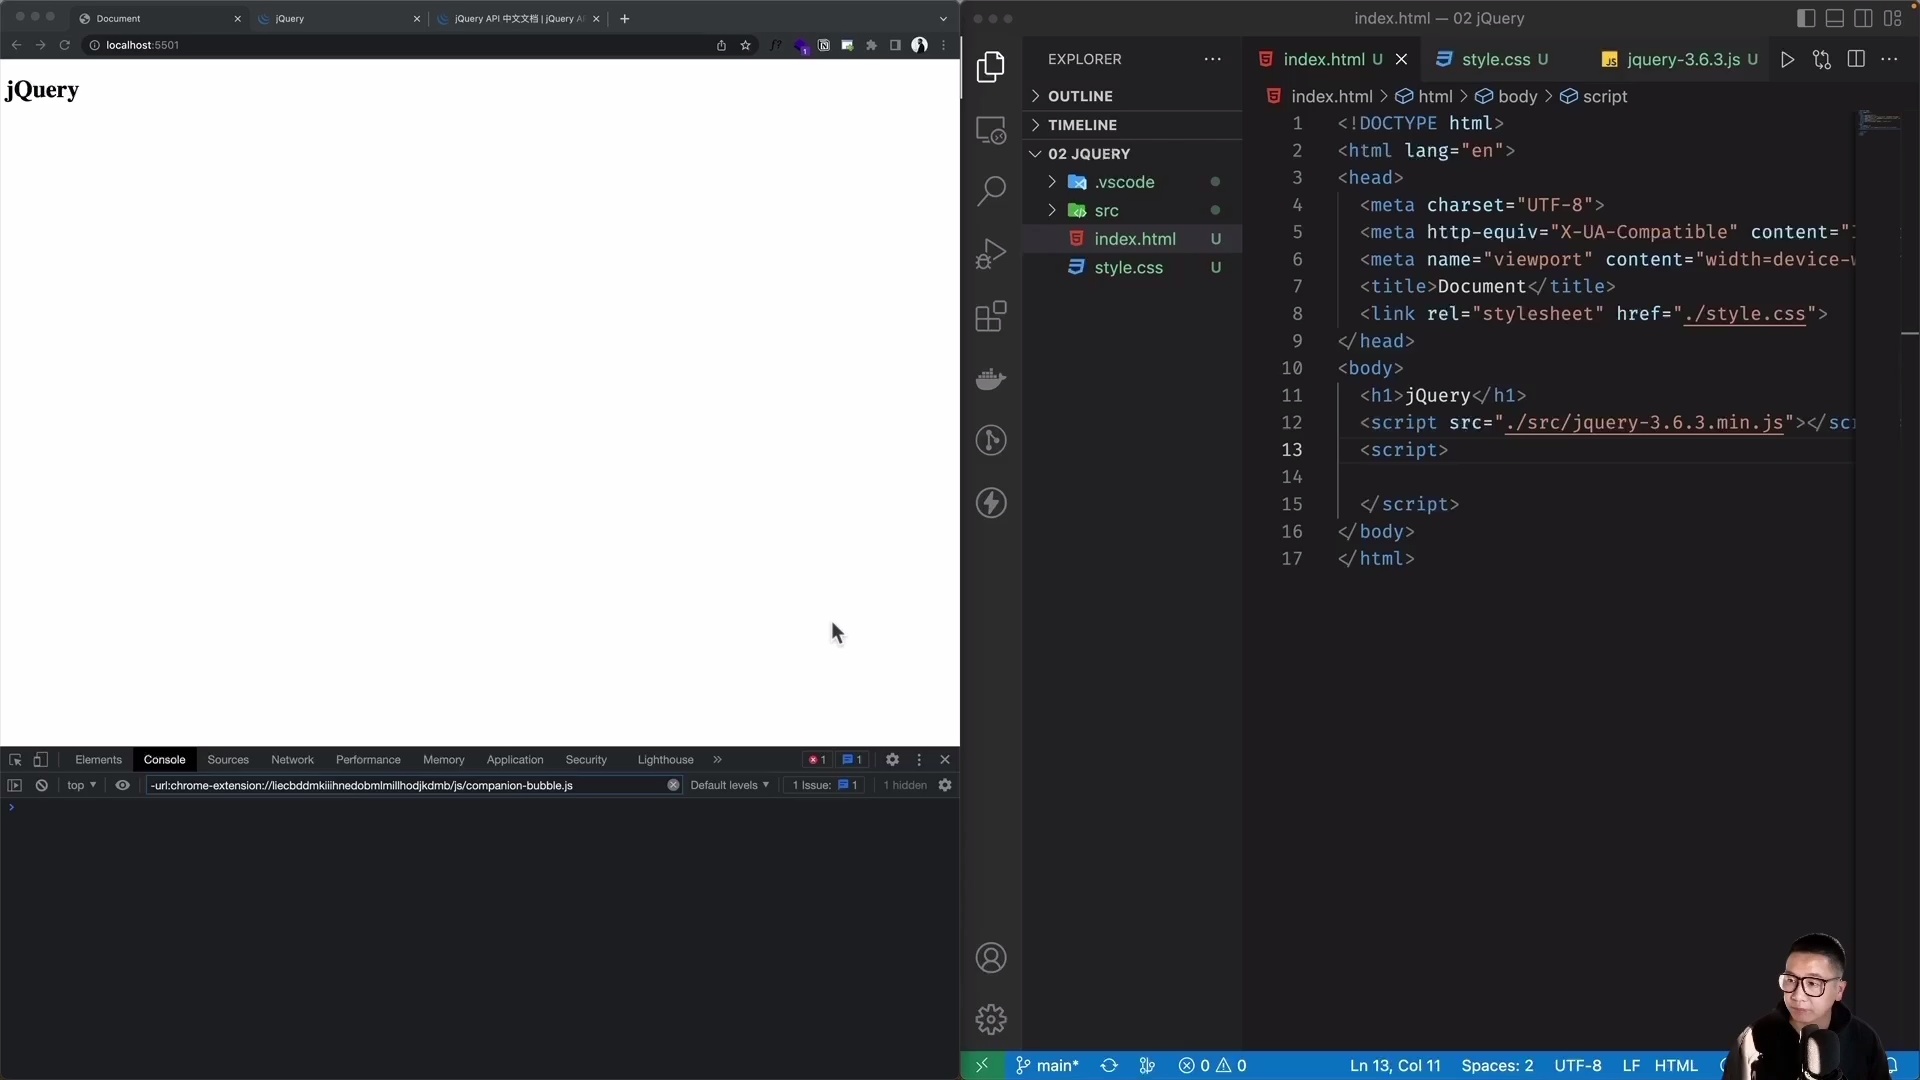The height and width of the screenshot is (1080, 1920).
Task: Switch to the Network tab in DevTools
Action: [x=291, y=760]
